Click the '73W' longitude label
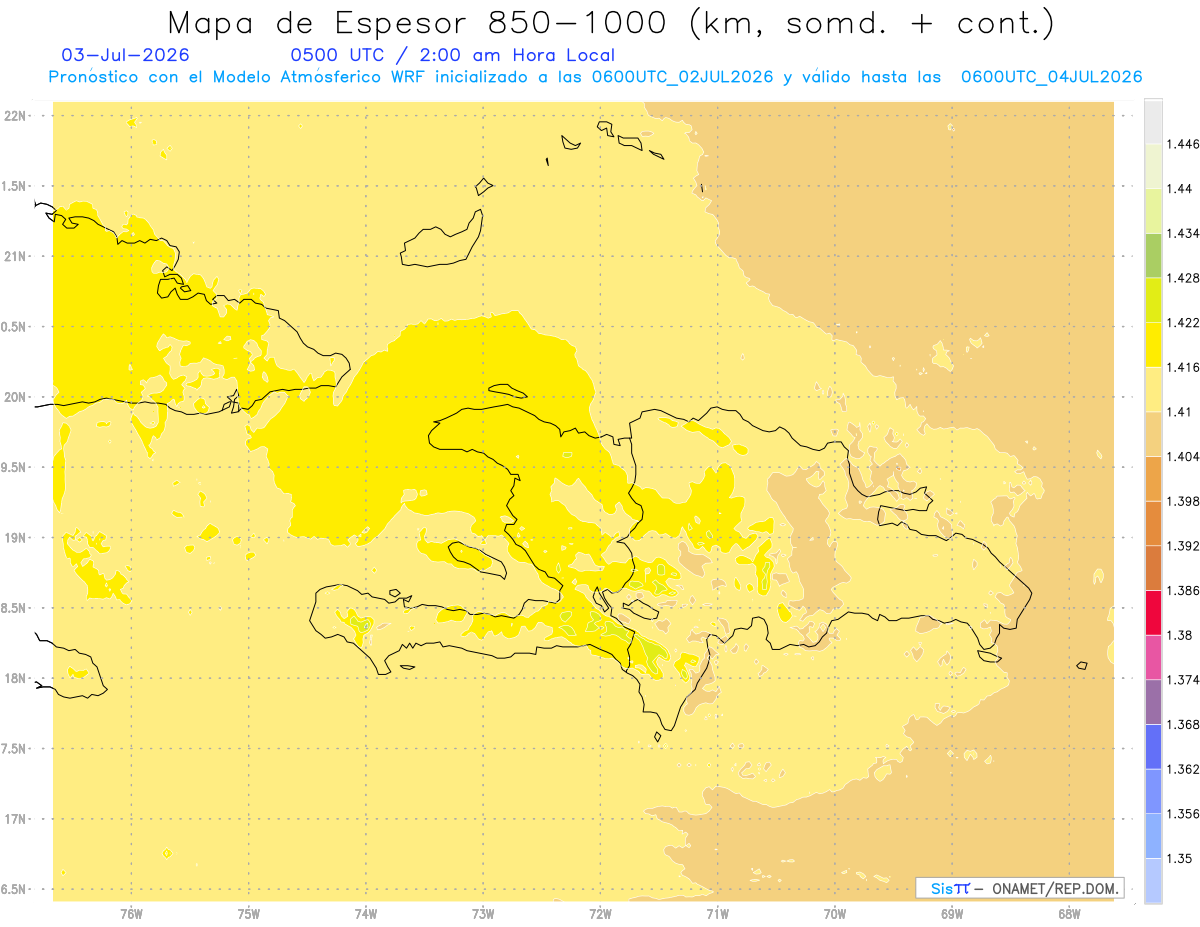This screenshot has height=927, width=1200. coord(483,913)
